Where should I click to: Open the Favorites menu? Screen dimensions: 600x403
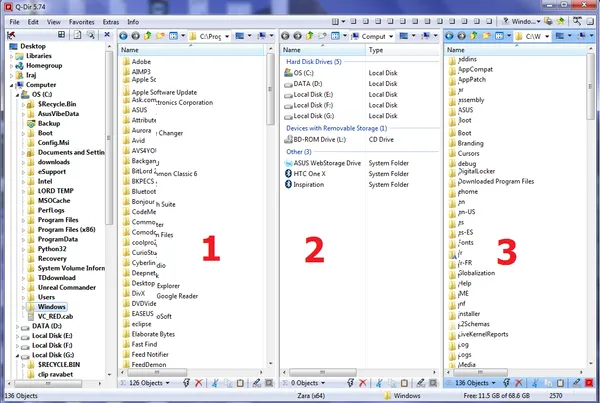pos(82,22)
